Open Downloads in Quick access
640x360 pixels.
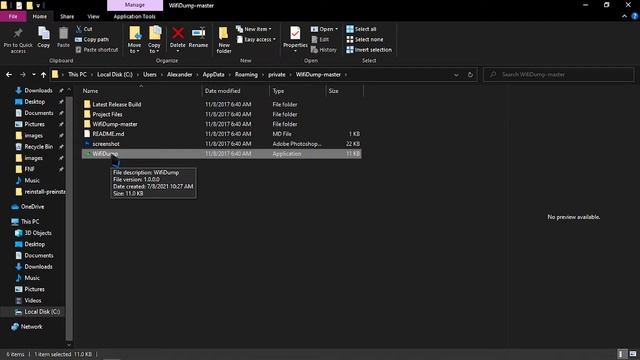coord(38,90)
